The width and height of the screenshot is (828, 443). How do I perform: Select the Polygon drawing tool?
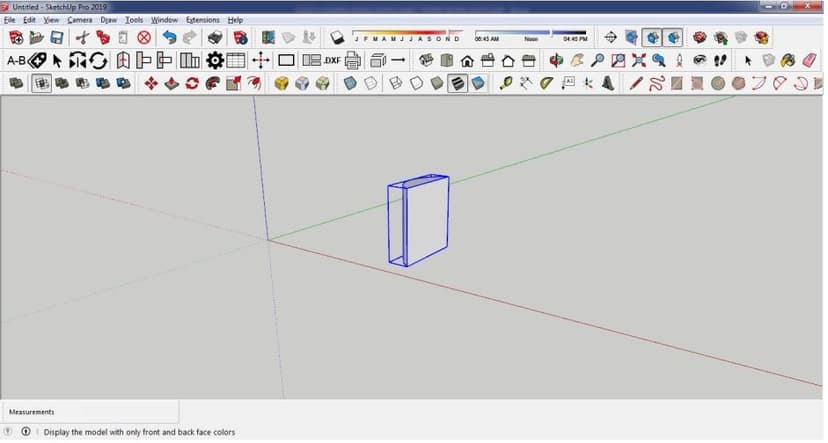pyautogui.click(x=738, y=83)
